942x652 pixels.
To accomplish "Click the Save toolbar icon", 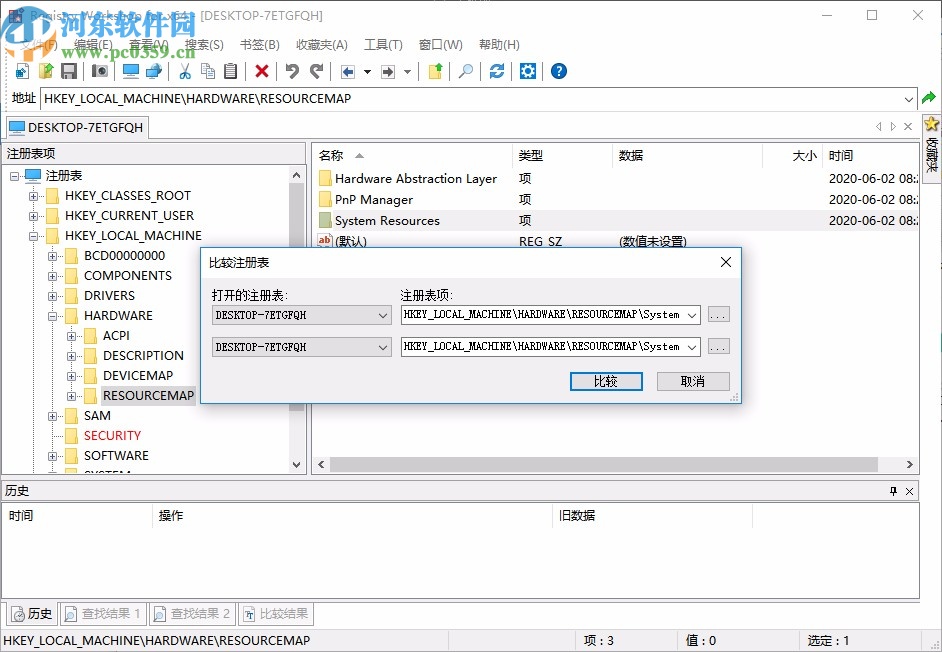I will tap(68, 71).
